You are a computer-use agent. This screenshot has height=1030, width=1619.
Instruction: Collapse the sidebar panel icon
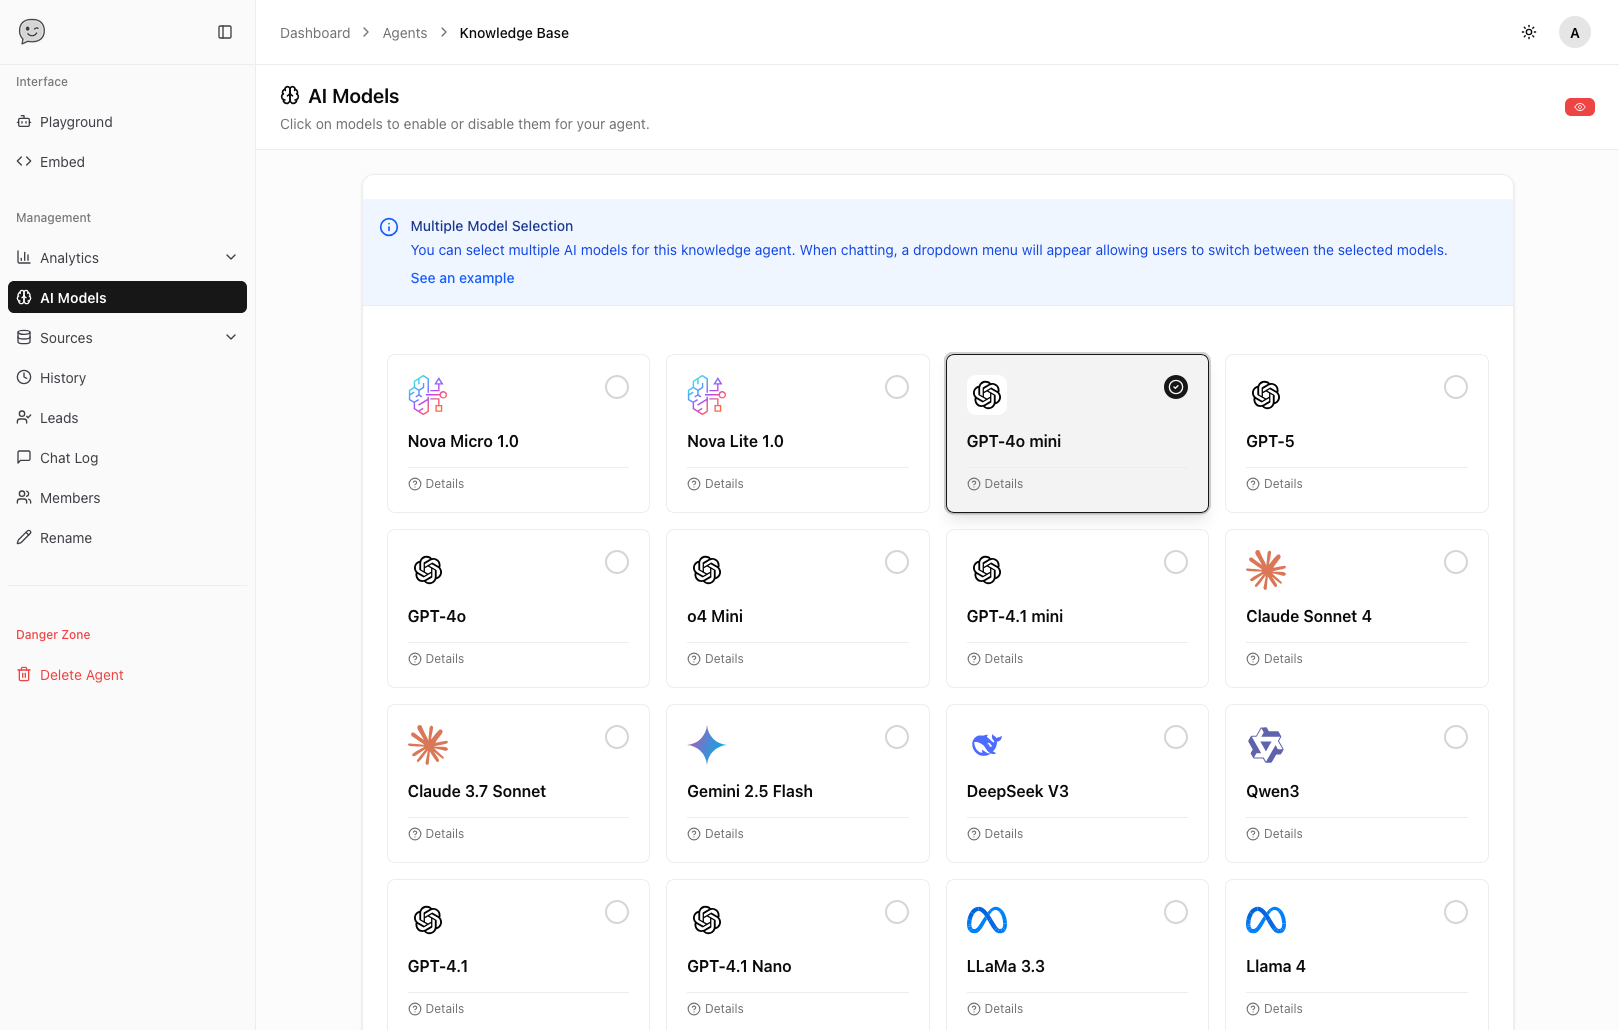pos(225,32)
